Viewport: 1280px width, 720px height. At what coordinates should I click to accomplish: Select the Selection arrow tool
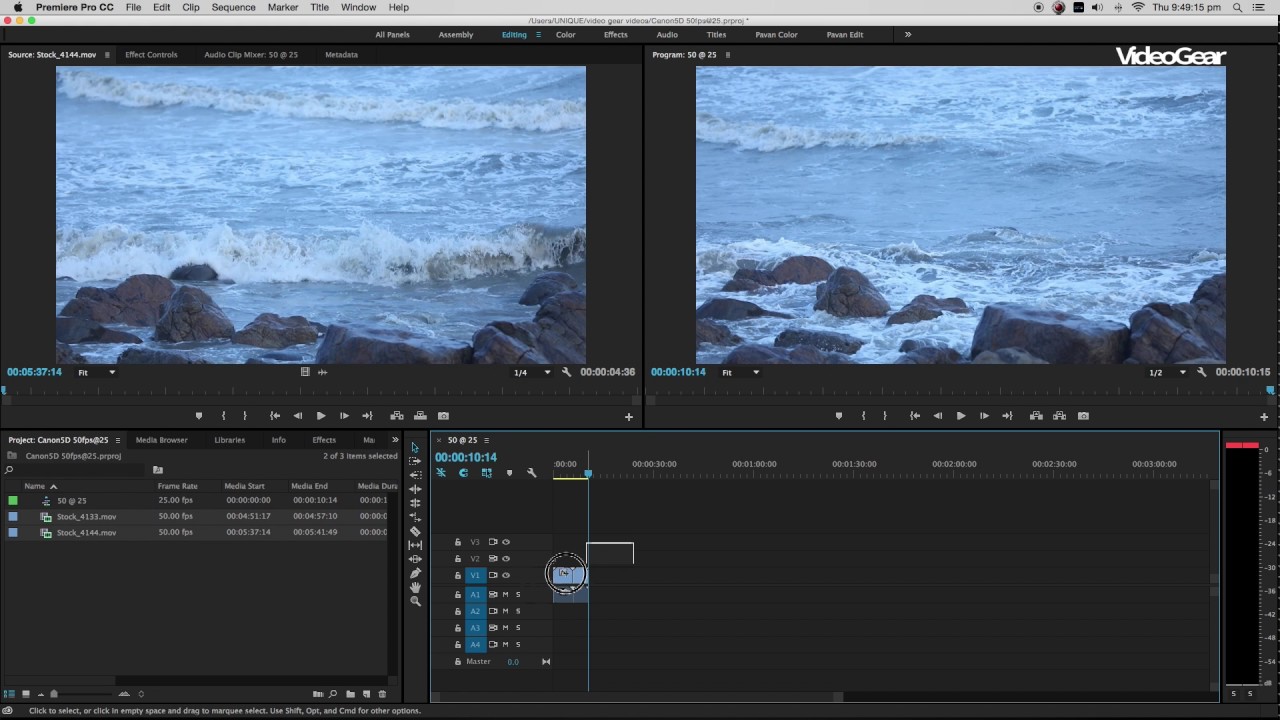point(415,448)
